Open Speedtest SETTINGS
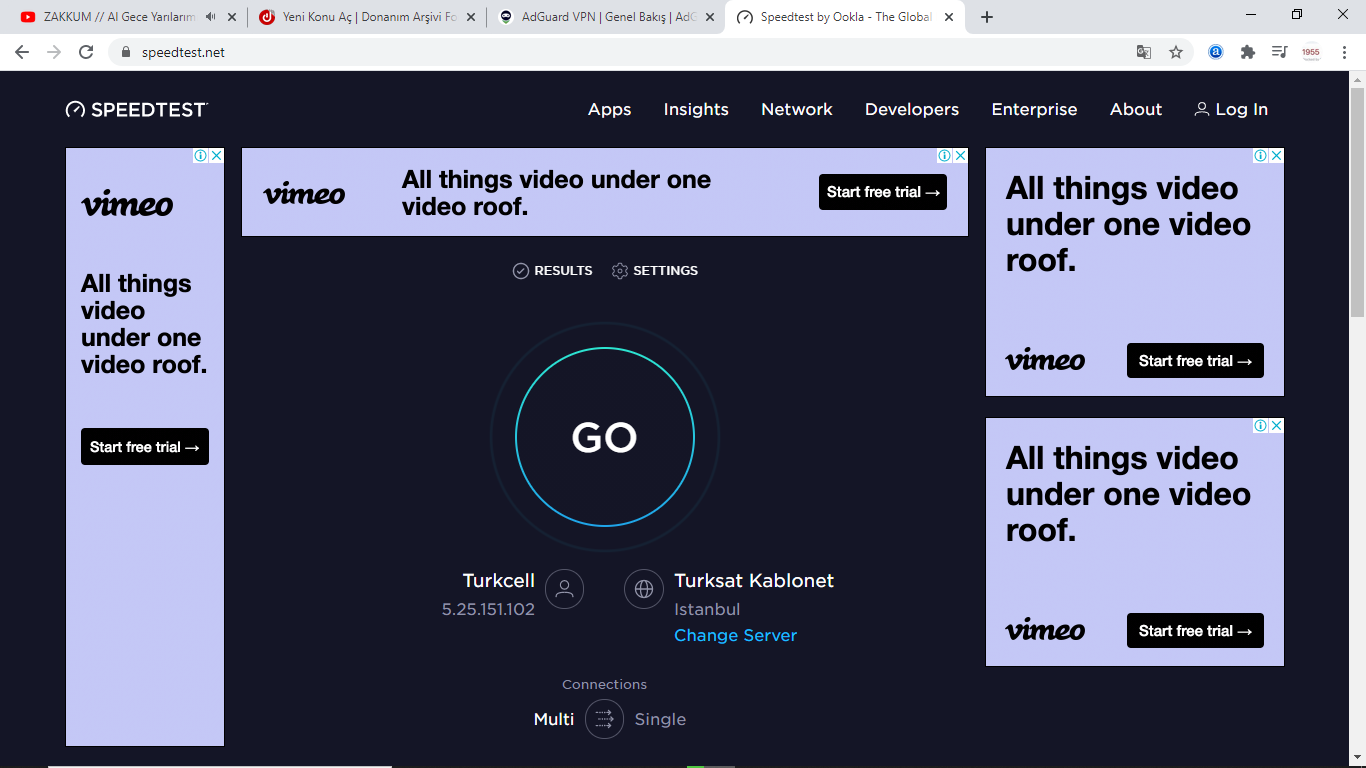Screen dimensions: 1366x768 click(x=655, y=271)
